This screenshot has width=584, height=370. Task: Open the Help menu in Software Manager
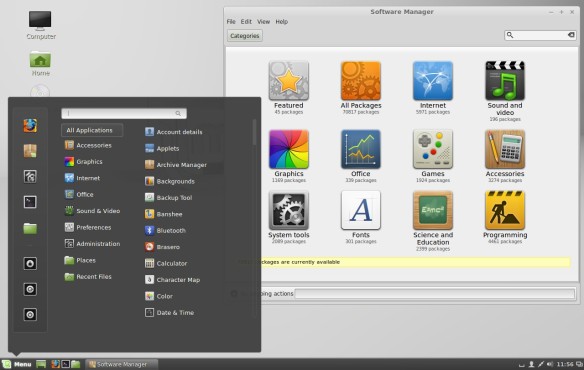pos(282,22)
